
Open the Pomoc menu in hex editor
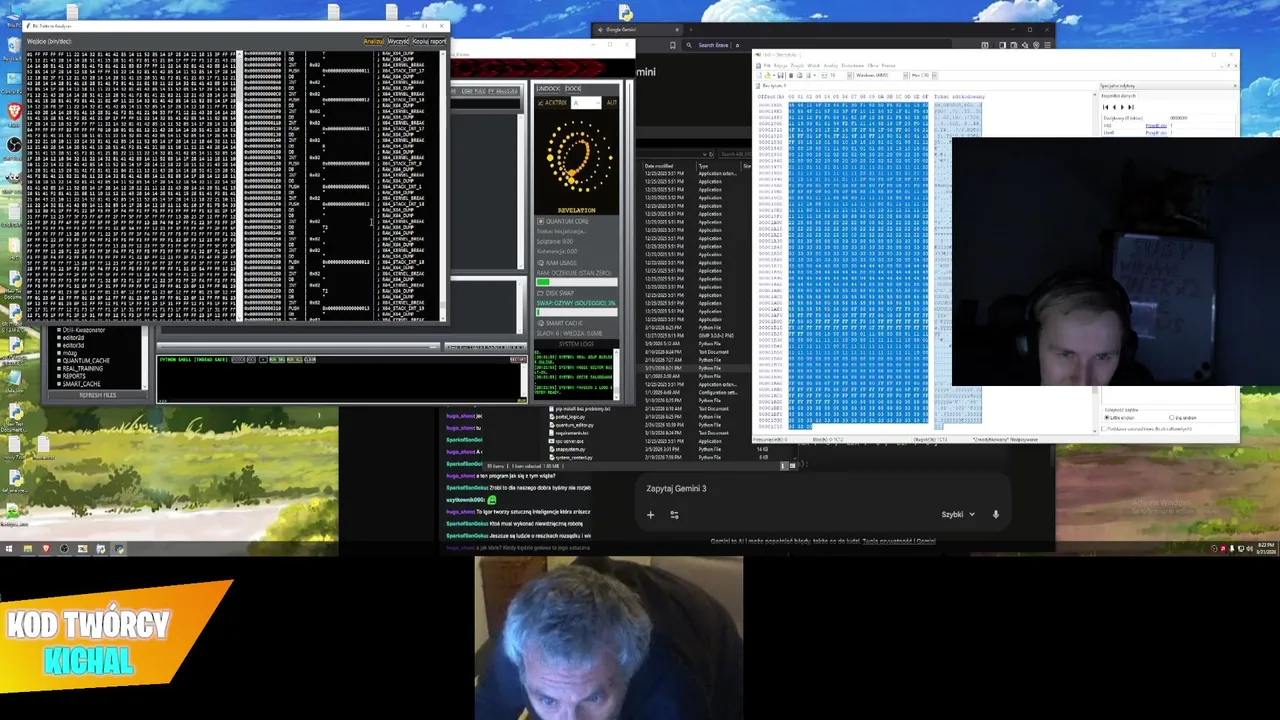coord(888,66)
